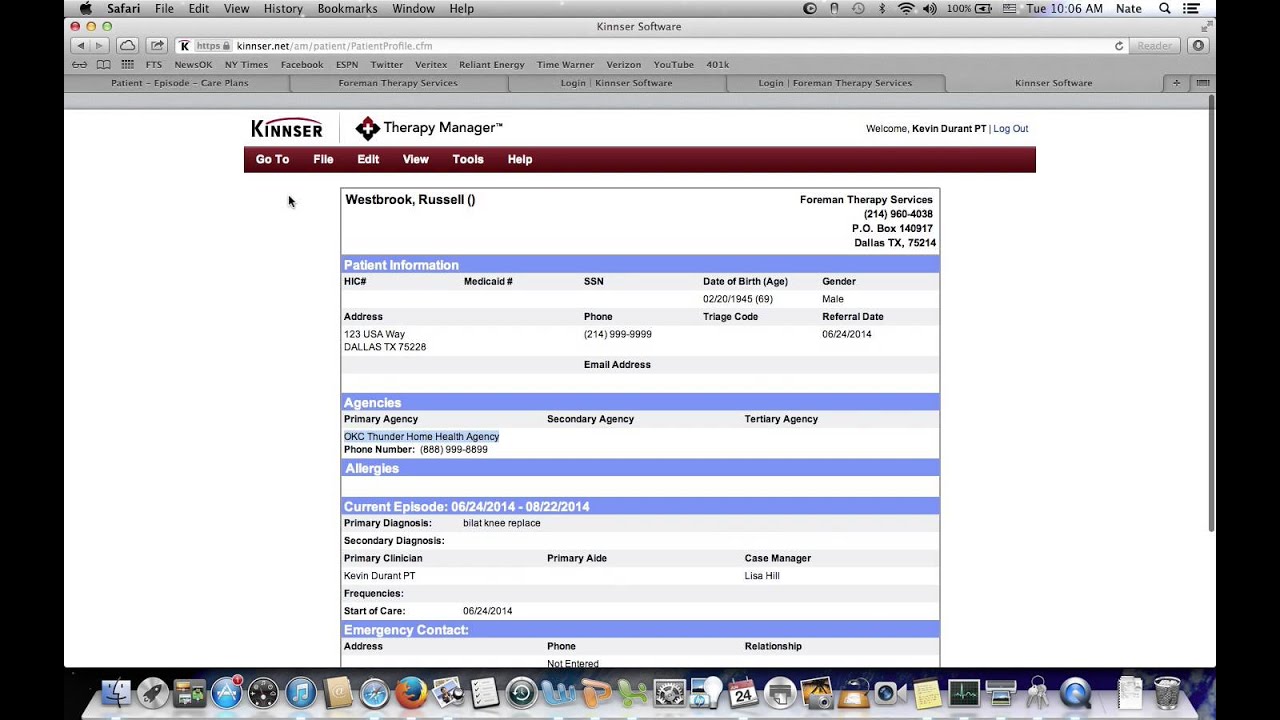Open the Go To menu in Kinnser

coord(272,159)
